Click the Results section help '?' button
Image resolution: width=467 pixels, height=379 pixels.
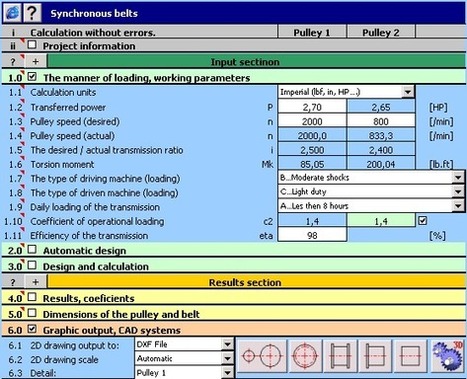(13, 282)
